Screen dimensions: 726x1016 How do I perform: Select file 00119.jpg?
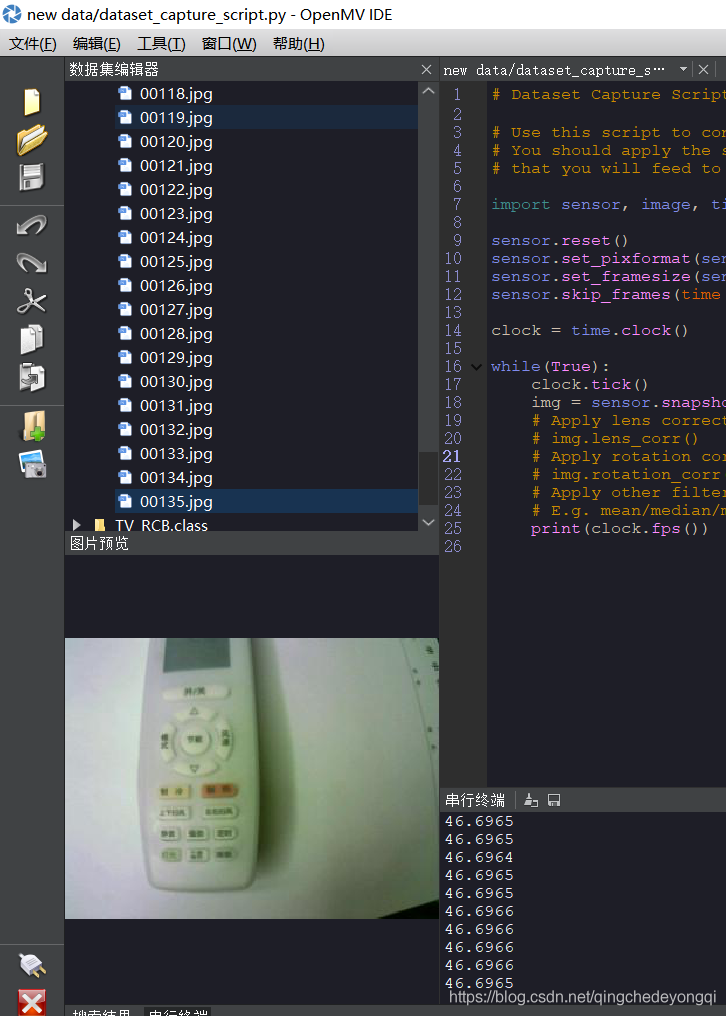tap(266, 118)
